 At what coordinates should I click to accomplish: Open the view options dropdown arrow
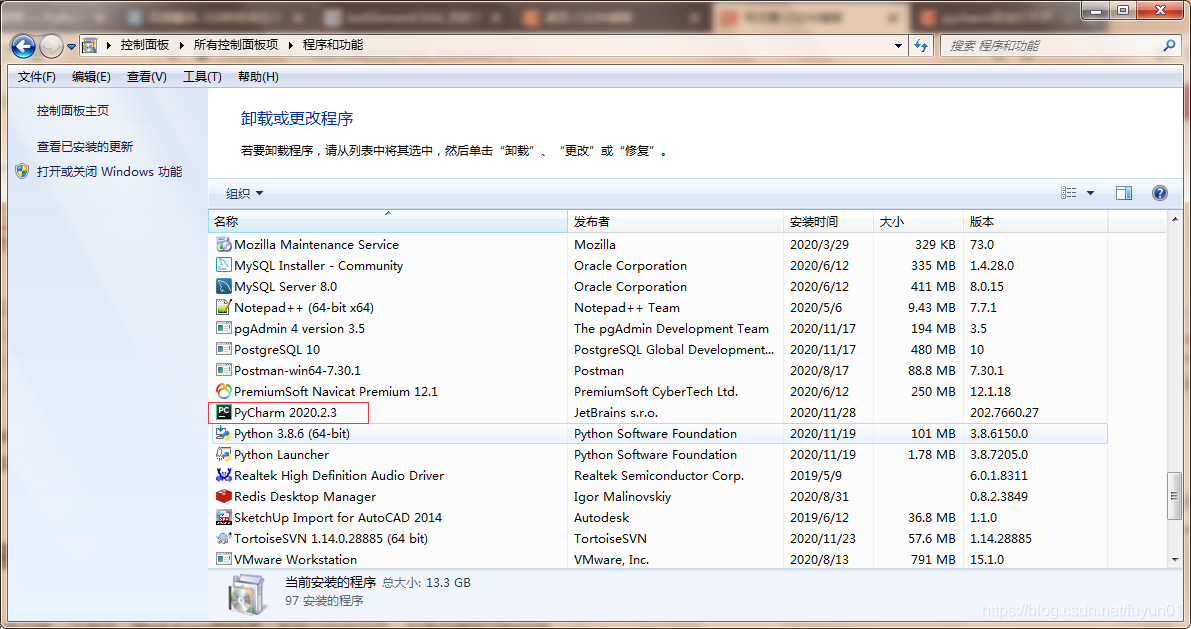point(1091,193)
